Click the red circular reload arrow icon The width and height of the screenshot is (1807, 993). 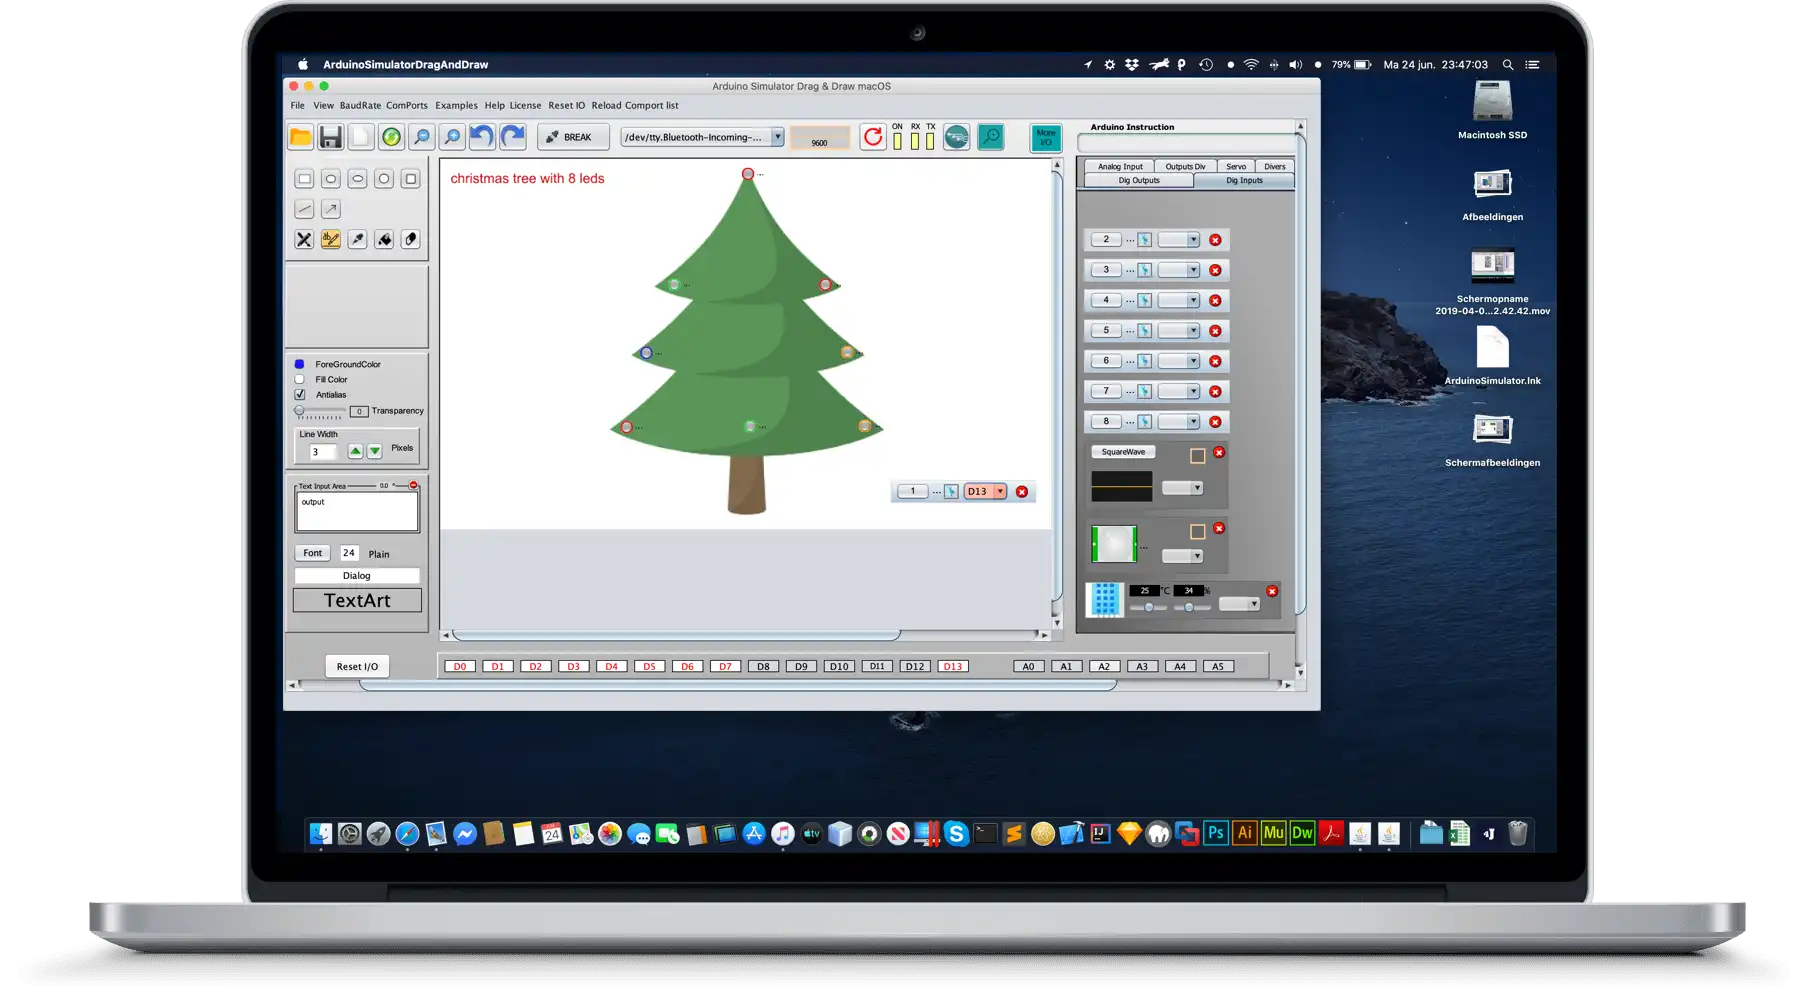(x=873, y=137)
